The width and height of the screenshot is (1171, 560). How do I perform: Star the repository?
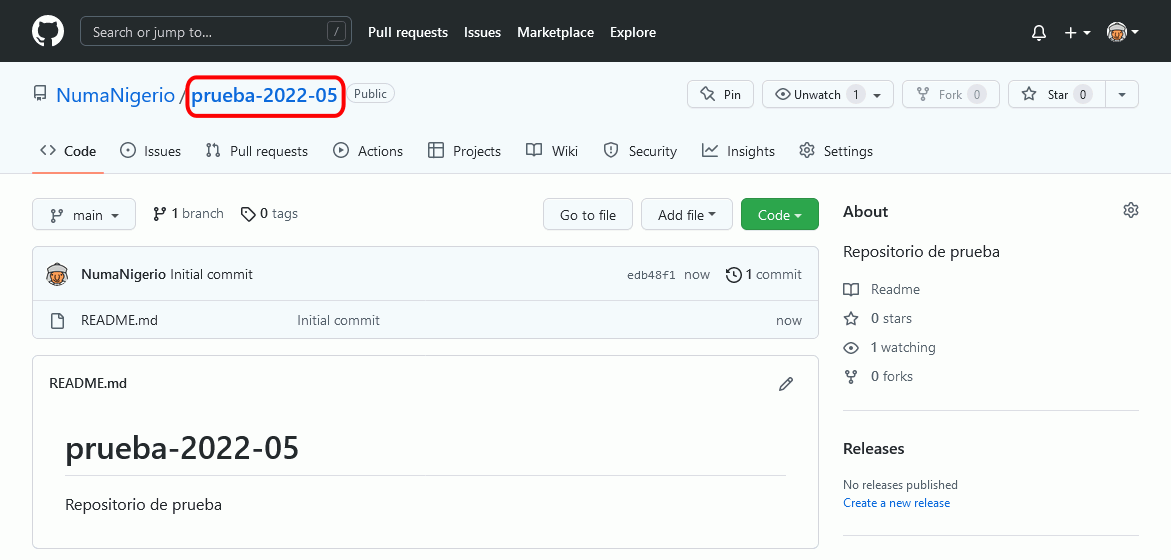tap(1056, 94)
